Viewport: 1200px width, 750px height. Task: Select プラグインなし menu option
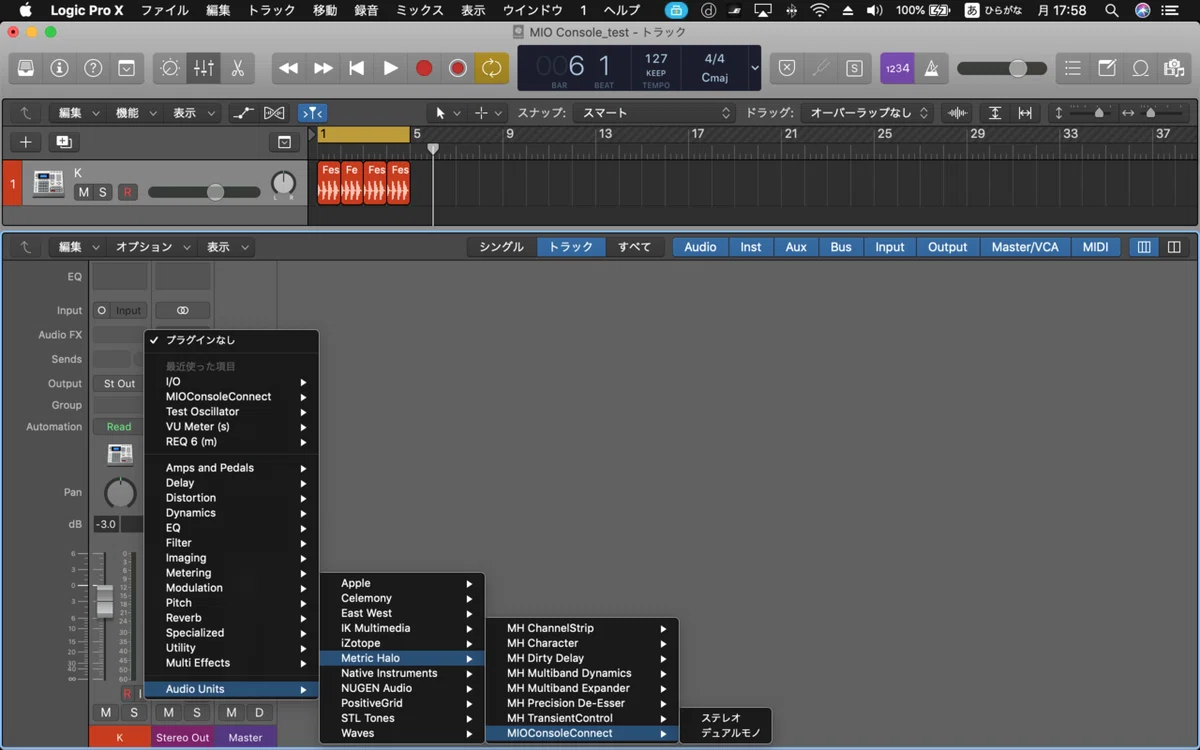(232, 340)
